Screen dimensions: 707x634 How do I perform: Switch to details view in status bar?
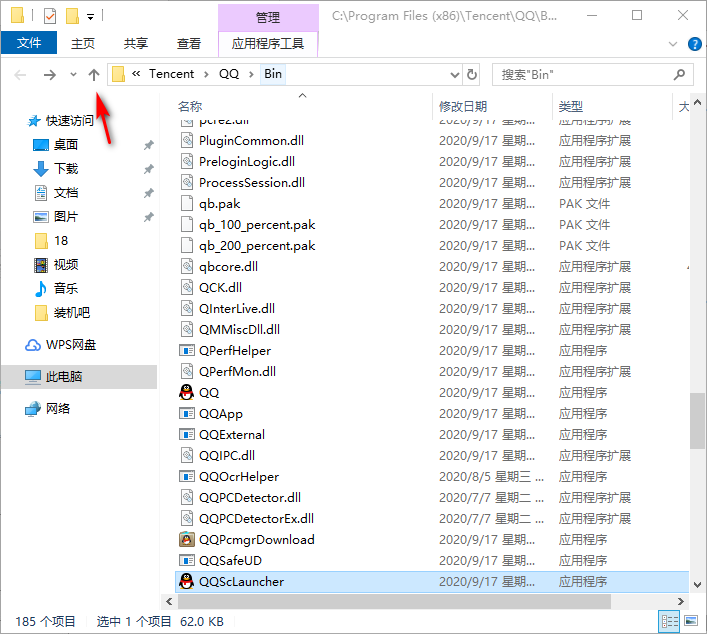[667, 622]
